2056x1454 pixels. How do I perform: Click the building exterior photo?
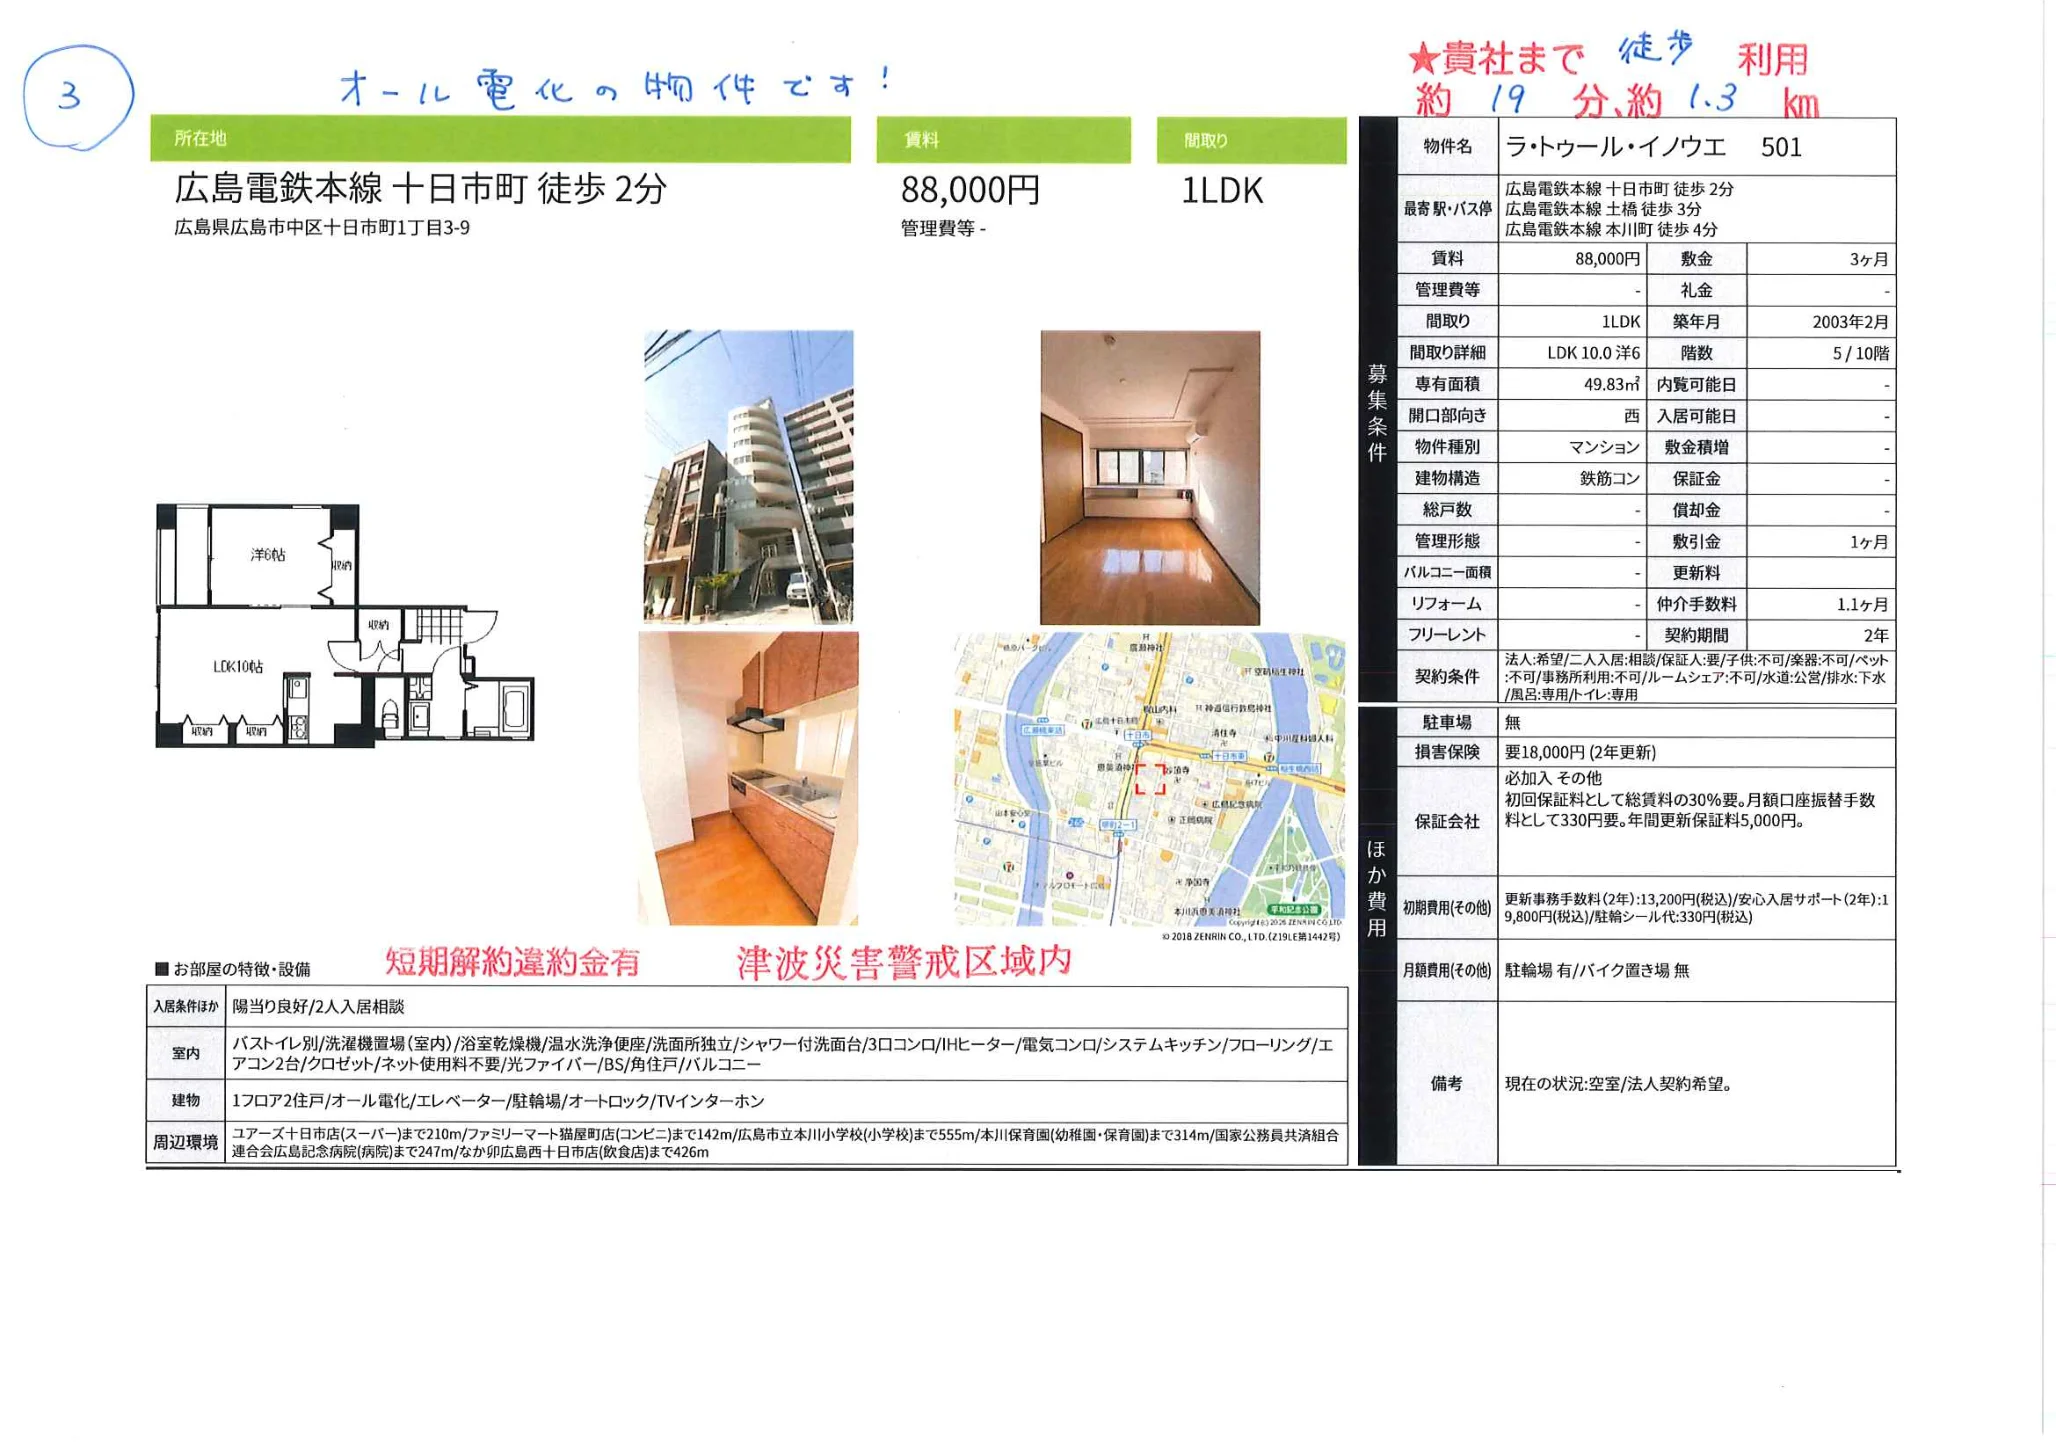pos(748,477)
